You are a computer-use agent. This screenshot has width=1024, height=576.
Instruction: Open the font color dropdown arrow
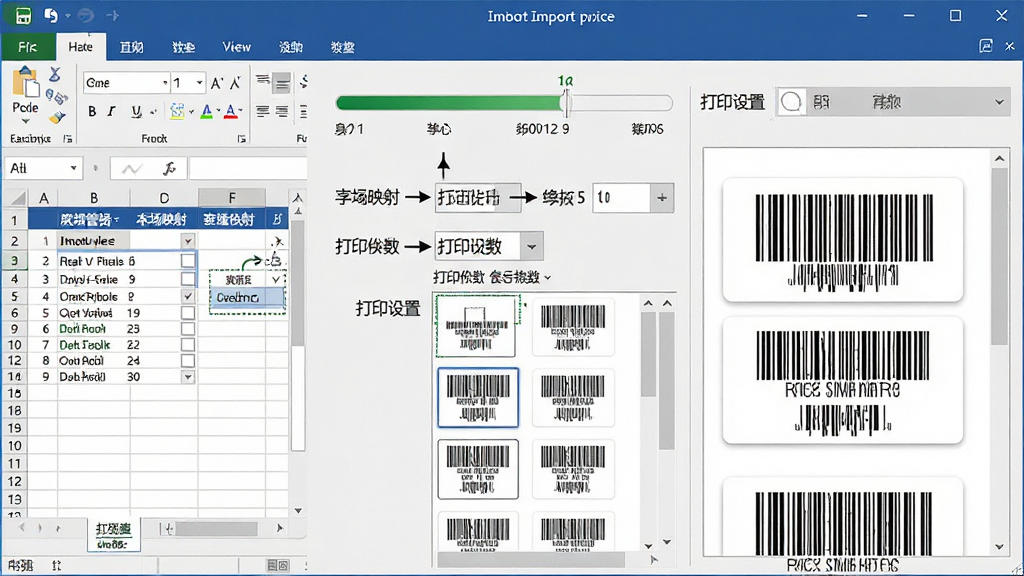pos(241,112)
